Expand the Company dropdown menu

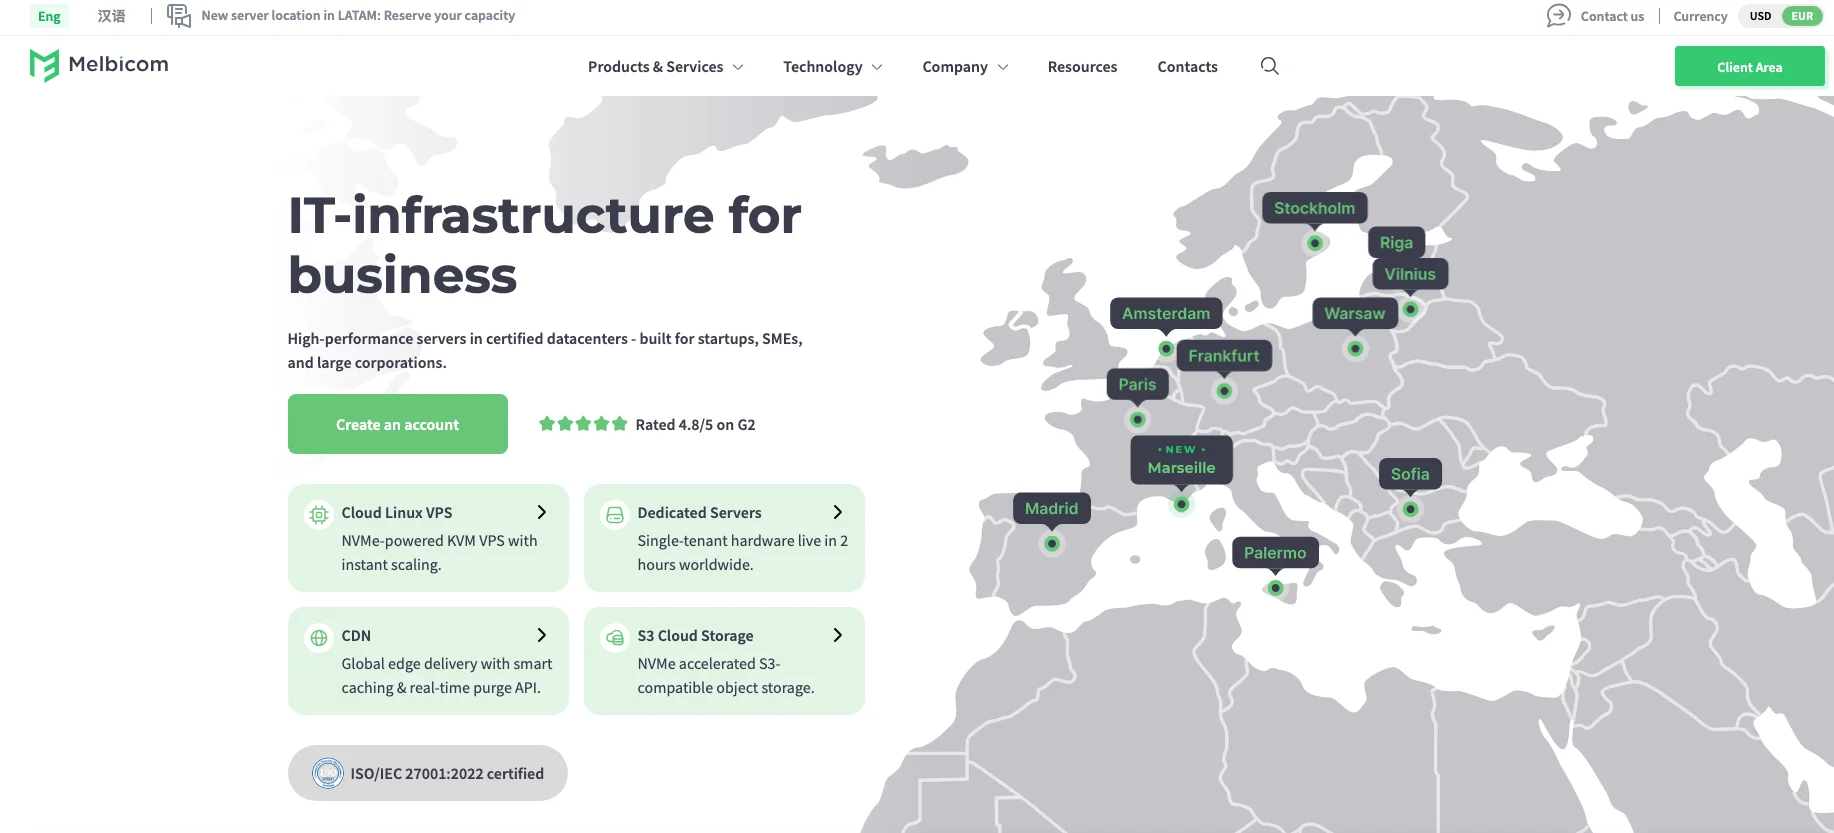pyautogui.click(x=965, y=67)
